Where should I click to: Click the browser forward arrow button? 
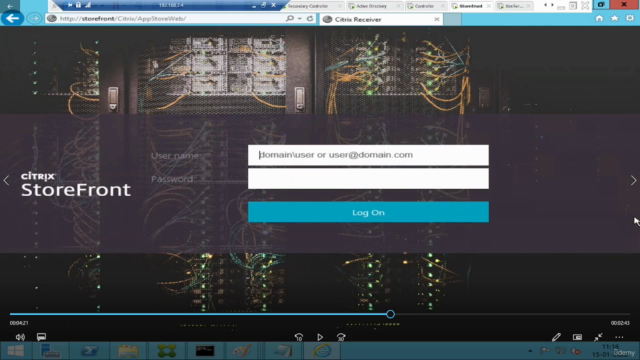(34, 18)
